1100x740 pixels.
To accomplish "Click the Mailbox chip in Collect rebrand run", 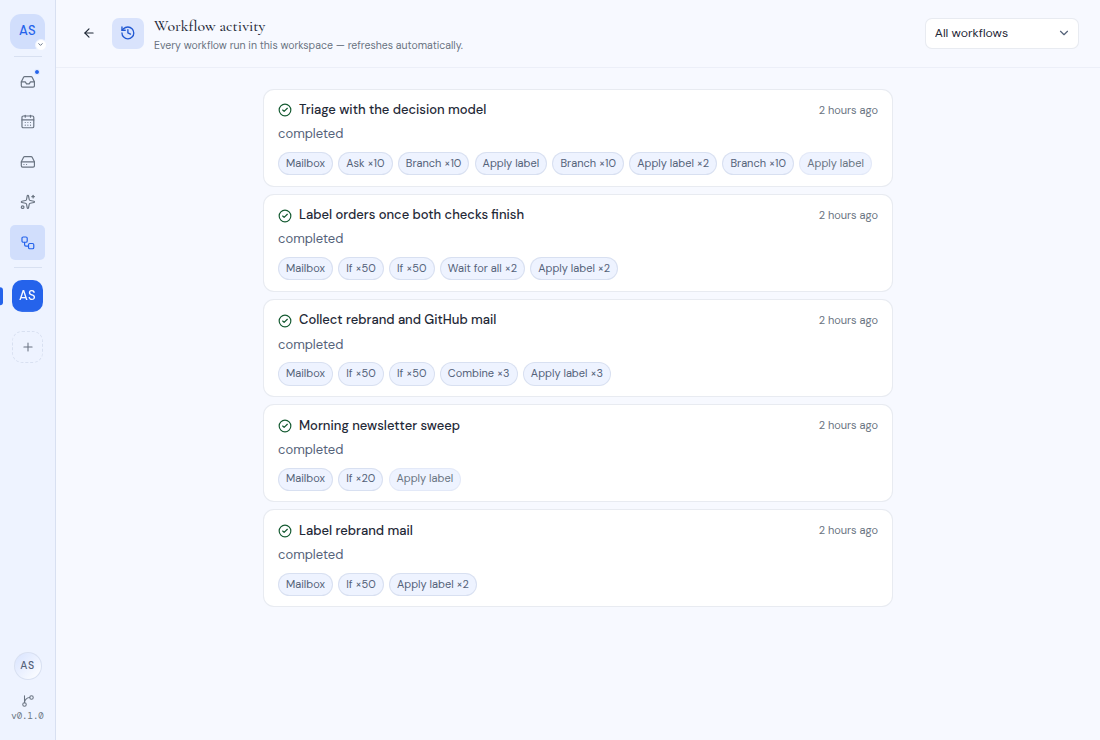I will pyautogui.click(x=305, y=374).
